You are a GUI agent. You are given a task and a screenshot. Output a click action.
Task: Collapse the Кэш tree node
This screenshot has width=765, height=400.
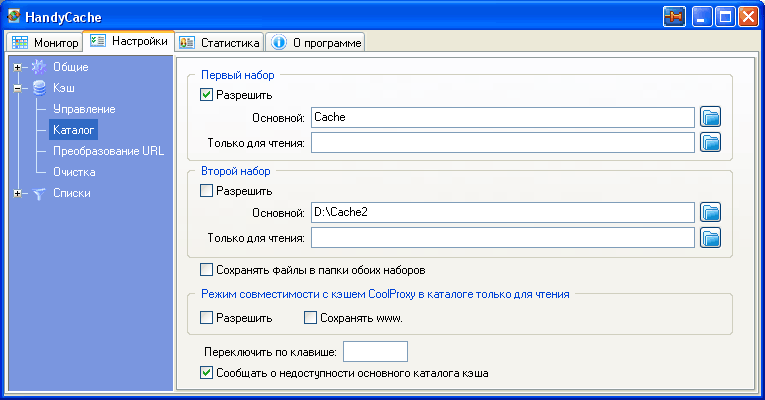tap(17, 88)
